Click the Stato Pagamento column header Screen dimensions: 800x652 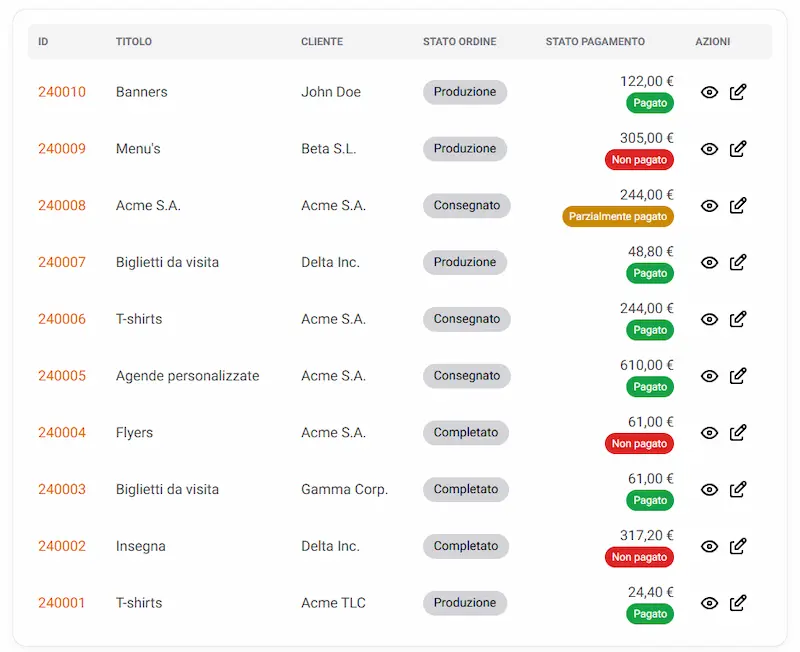(595, 42)
